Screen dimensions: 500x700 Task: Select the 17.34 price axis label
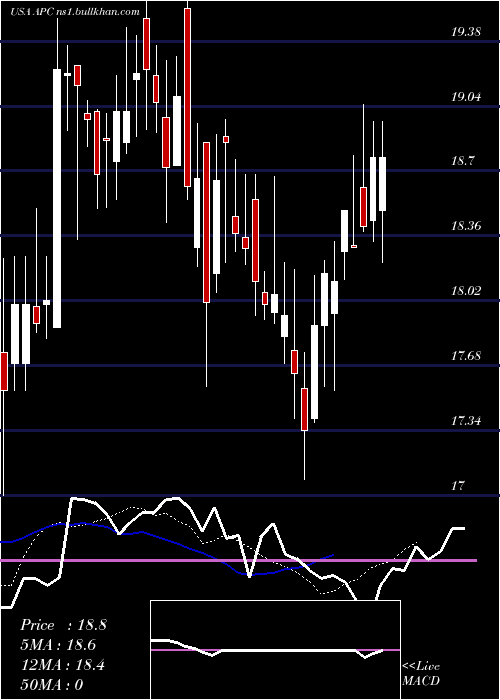(466, 421)
